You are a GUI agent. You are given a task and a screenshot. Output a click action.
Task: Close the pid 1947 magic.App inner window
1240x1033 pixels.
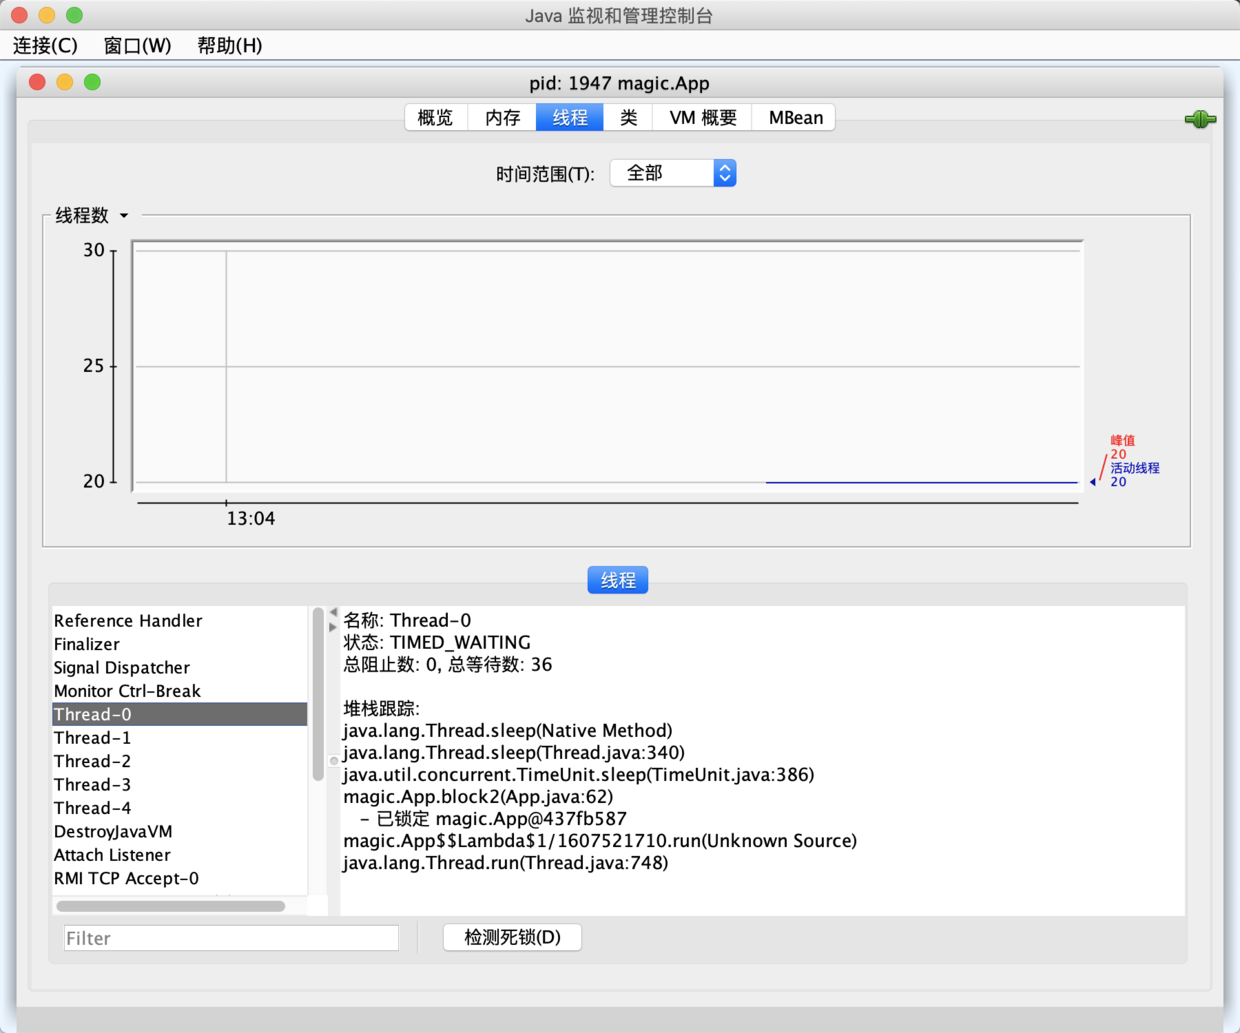point(37,82)
